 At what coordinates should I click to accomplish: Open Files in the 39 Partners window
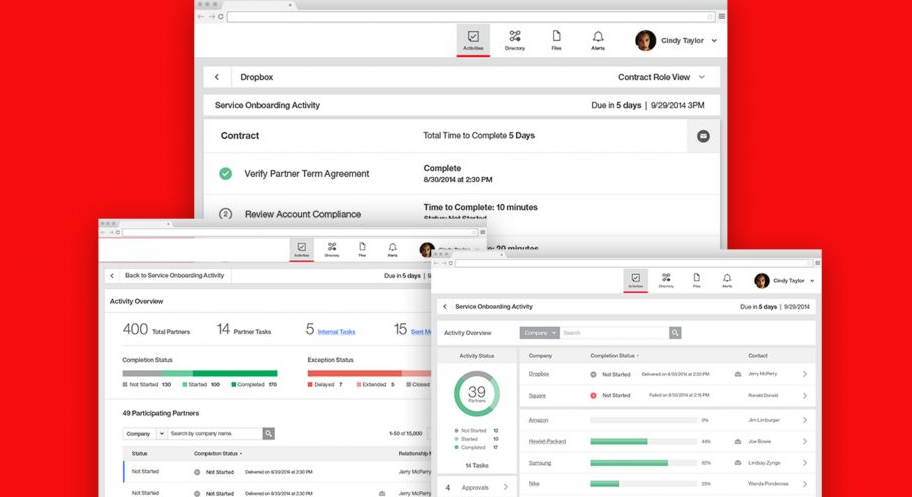click(x=697, y=280)
